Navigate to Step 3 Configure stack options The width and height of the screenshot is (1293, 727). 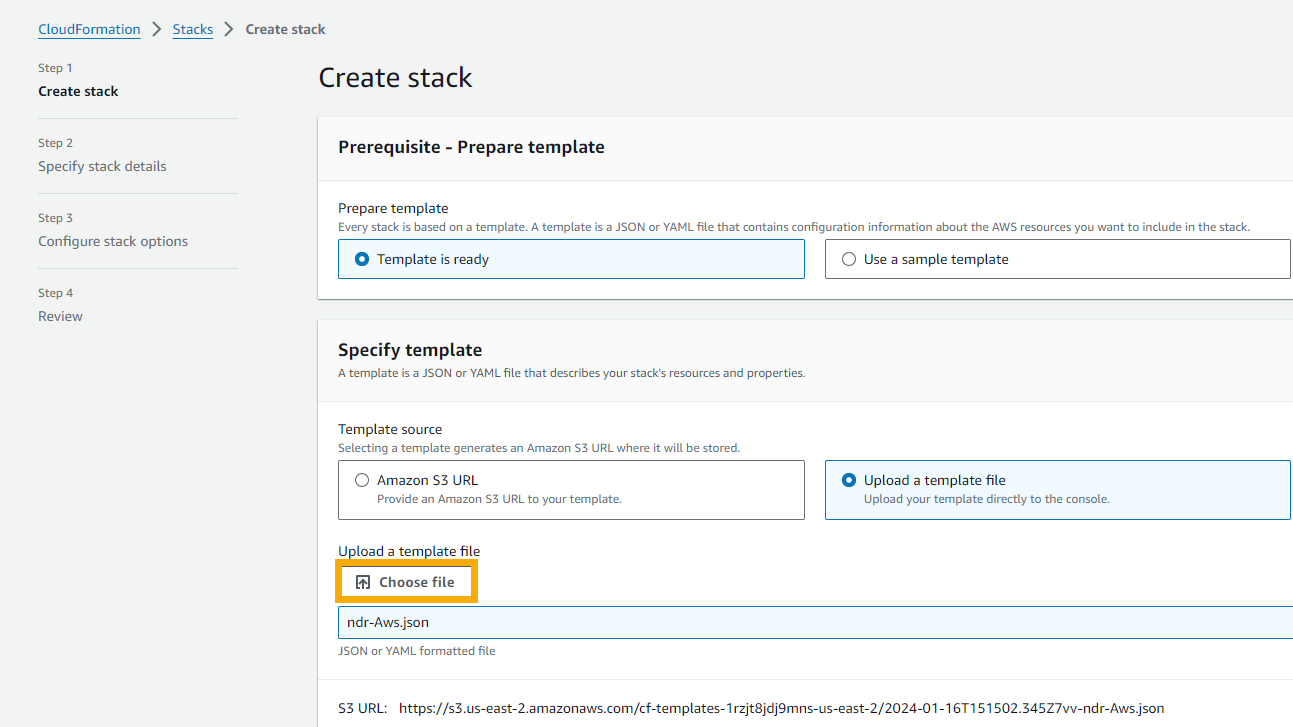113,241
